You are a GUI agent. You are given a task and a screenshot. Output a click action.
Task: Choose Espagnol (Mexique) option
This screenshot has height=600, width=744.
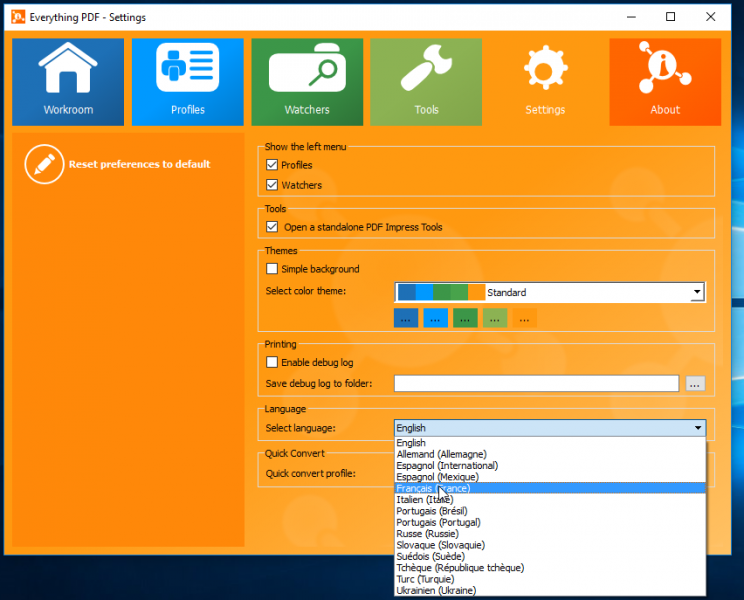(550, 477)
